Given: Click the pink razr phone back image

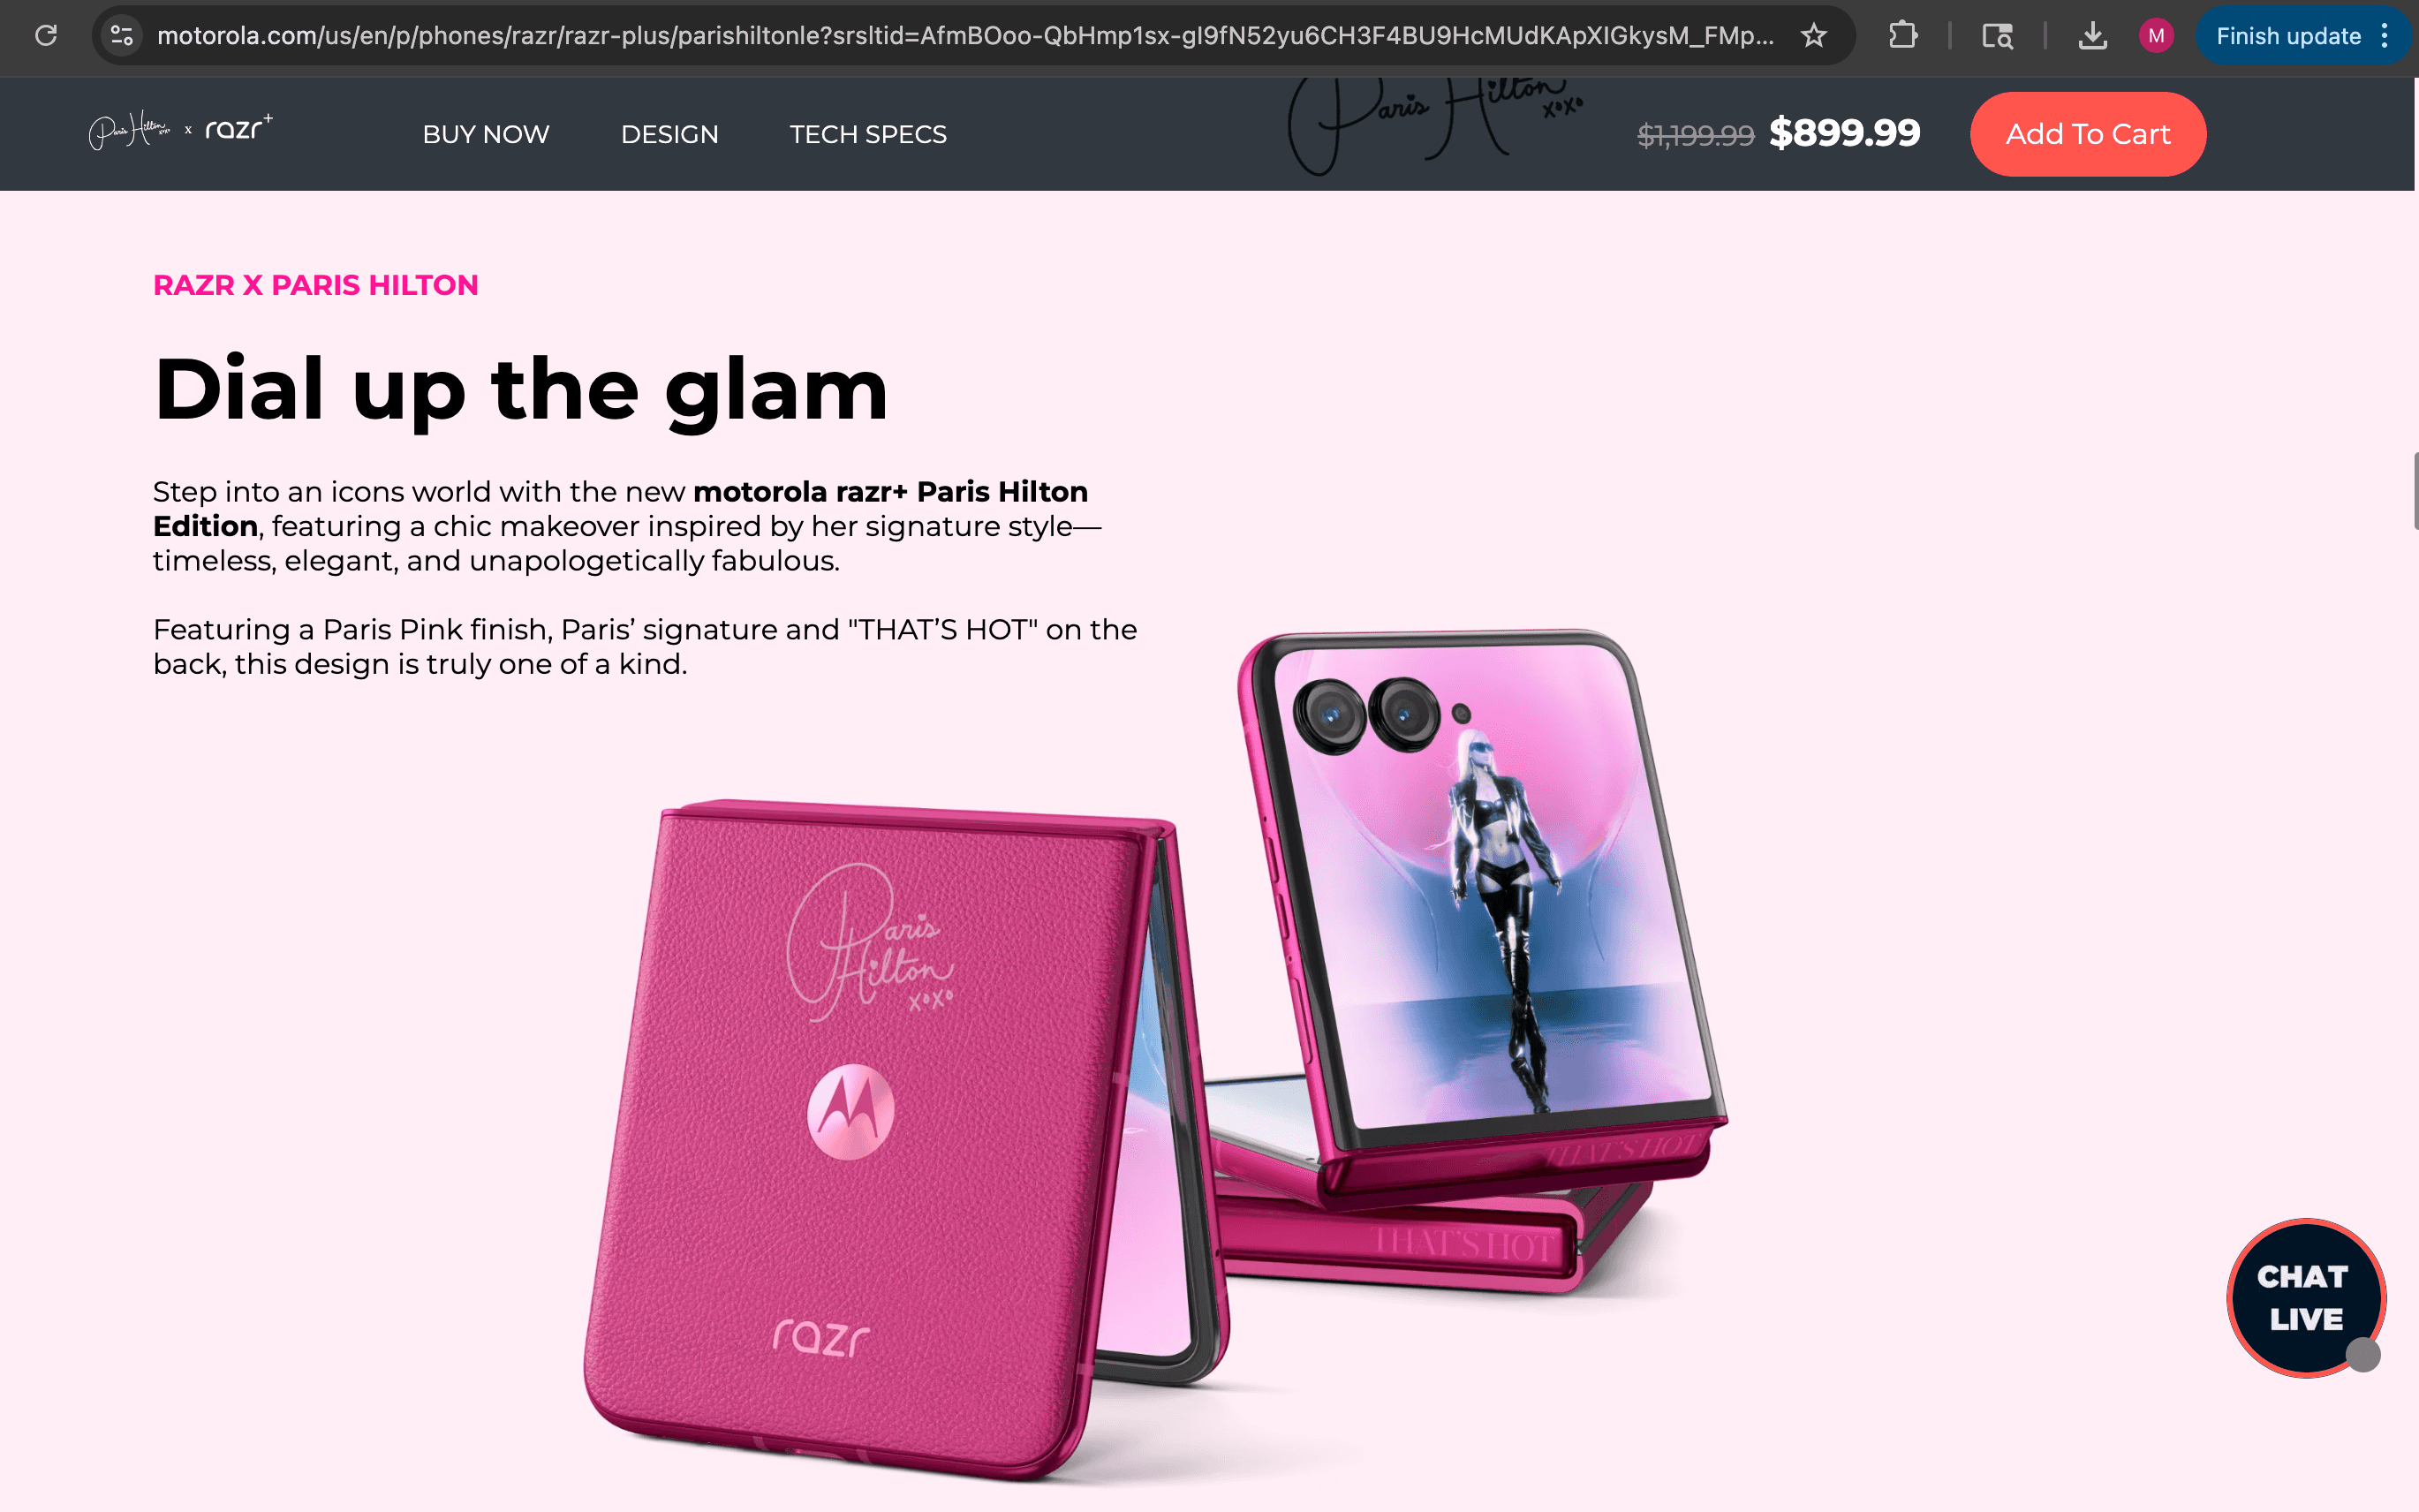Looking at the screenshot, I should (880, 1140).
